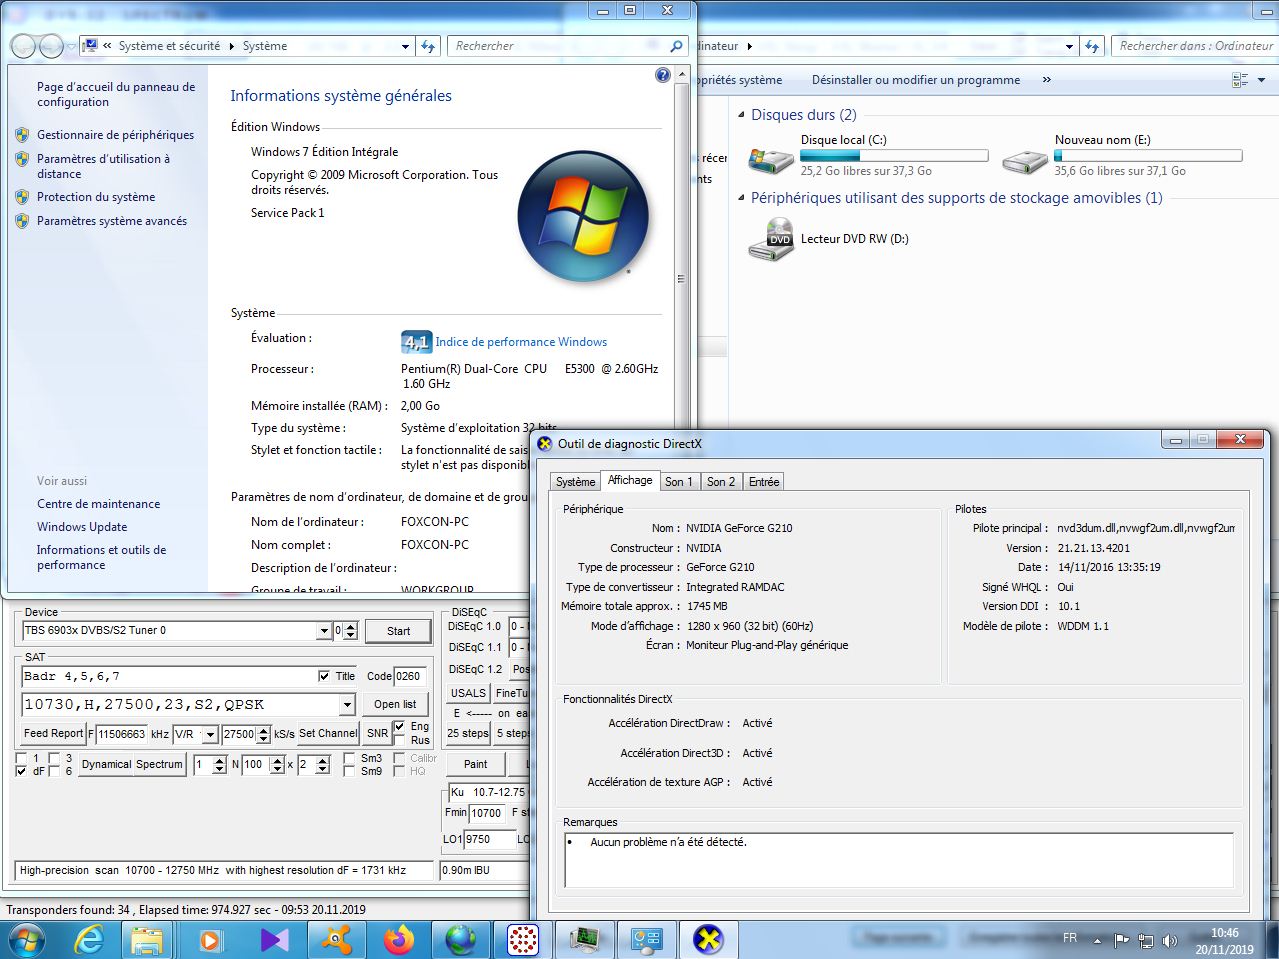
Task: Select the Lecteur DVD RW (D:) icon
Action: [x=771, y=240]
